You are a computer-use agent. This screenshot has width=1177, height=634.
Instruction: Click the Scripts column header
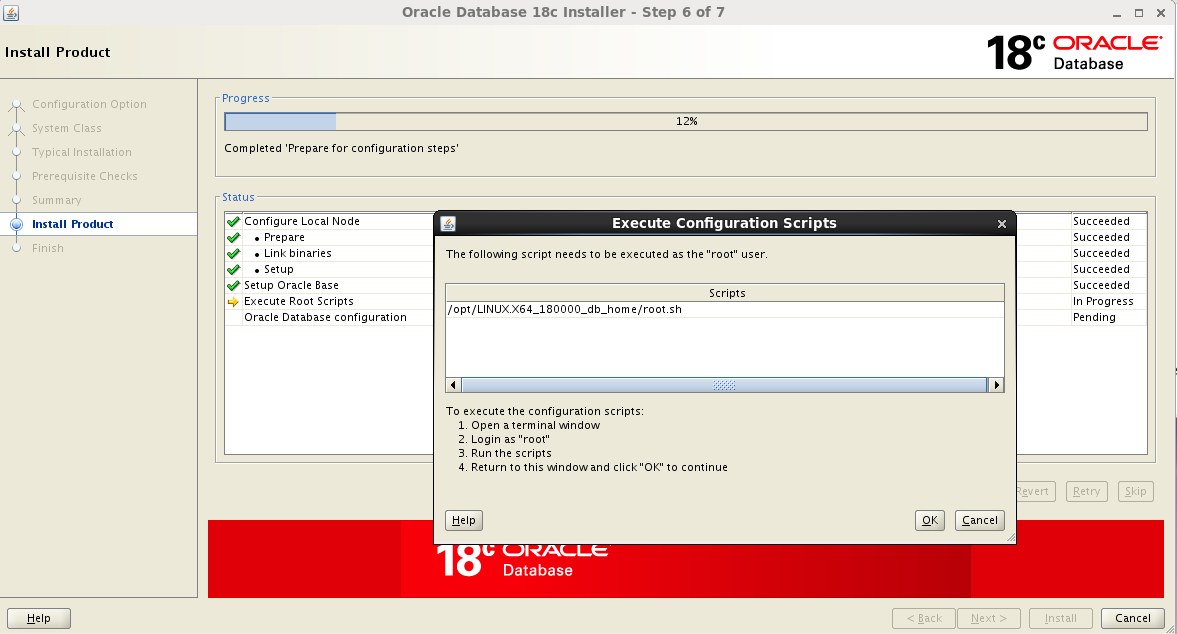tap(724, 293)
